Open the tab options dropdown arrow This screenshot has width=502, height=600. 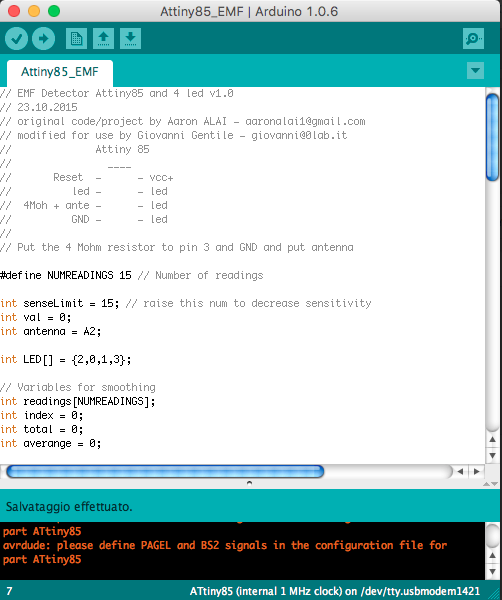475,71
